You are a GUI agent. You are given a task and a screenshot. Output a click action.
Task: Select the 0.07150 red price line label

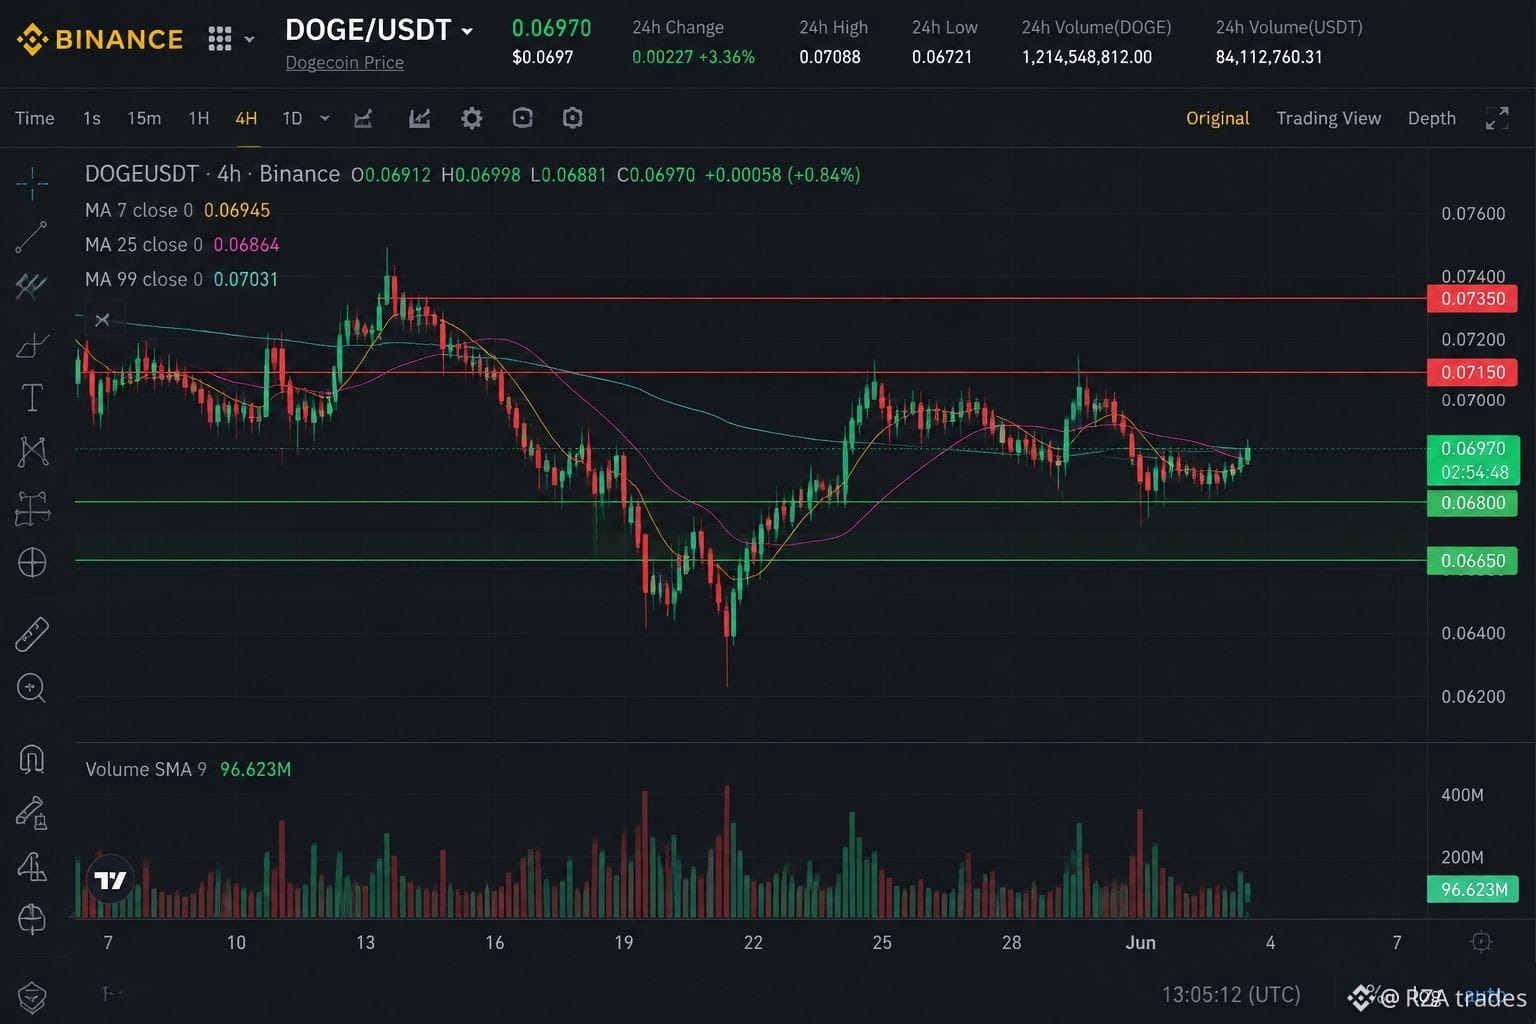pos(1473,372)
